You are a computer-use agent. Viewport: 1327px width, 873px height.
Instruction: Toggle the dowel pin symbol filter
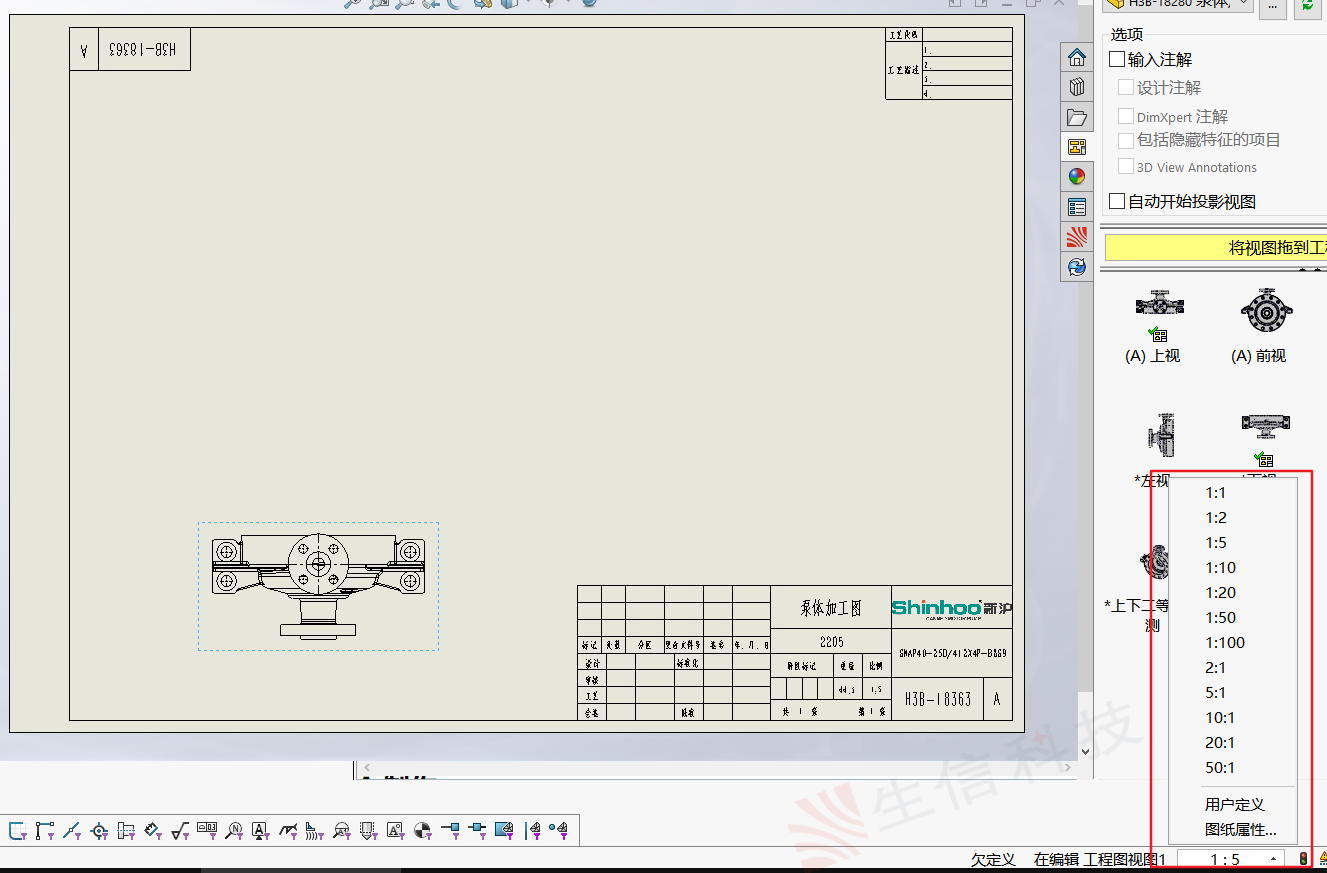423,829
